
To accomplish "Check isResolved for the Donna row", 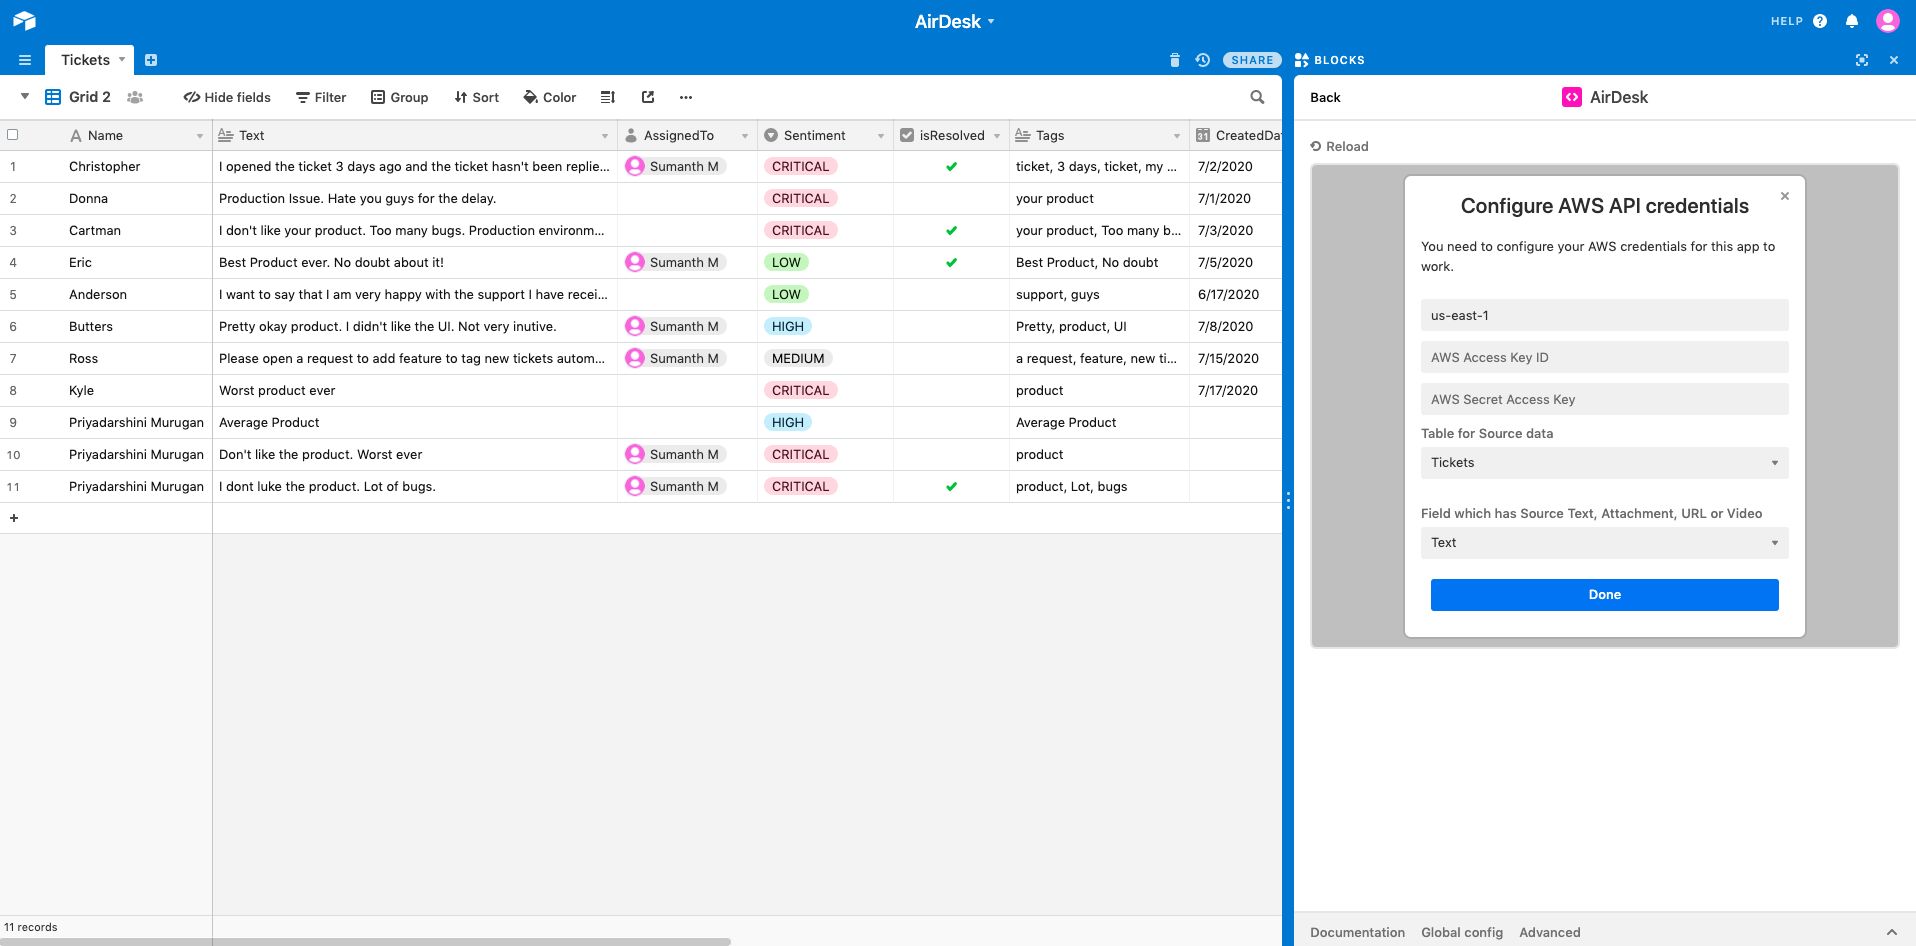I will tap(951, 199).
